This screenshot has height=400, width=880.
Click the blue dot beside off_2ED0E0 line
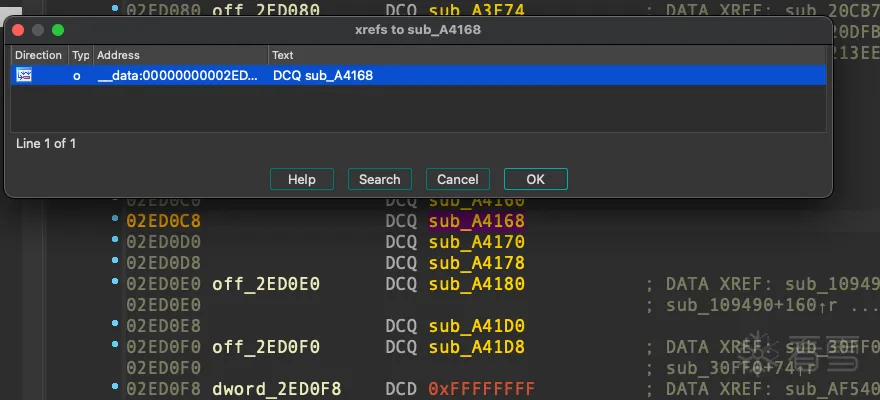click(116, 284)
